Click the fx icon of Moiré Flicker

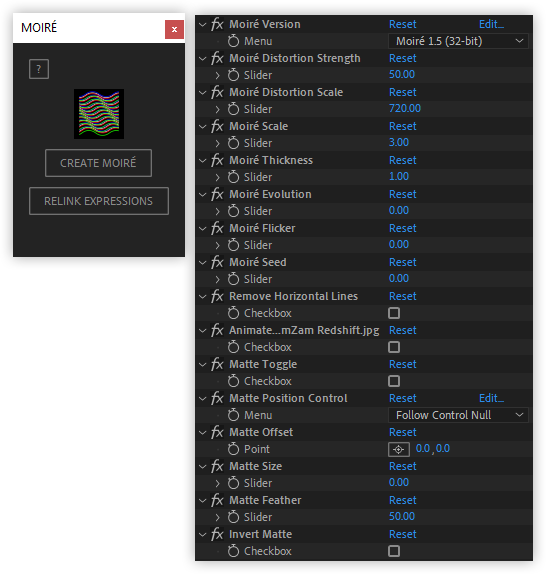click(217, 228)
